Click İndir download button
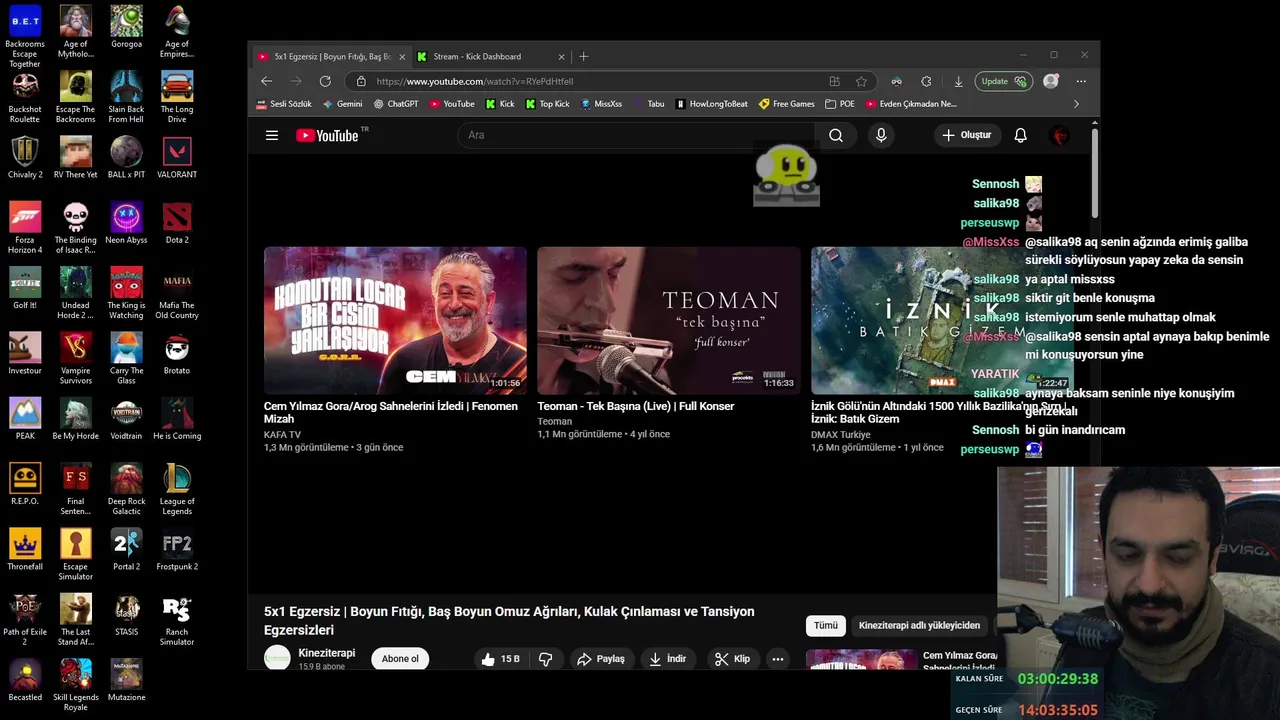 668,659
